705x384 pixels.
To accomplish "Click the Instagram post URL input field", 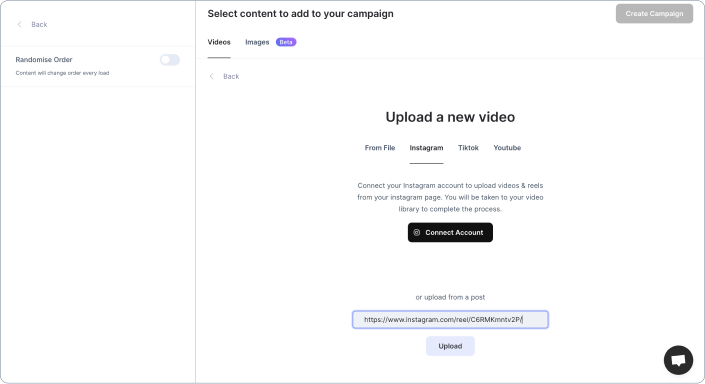I will (x=450, y=320).
